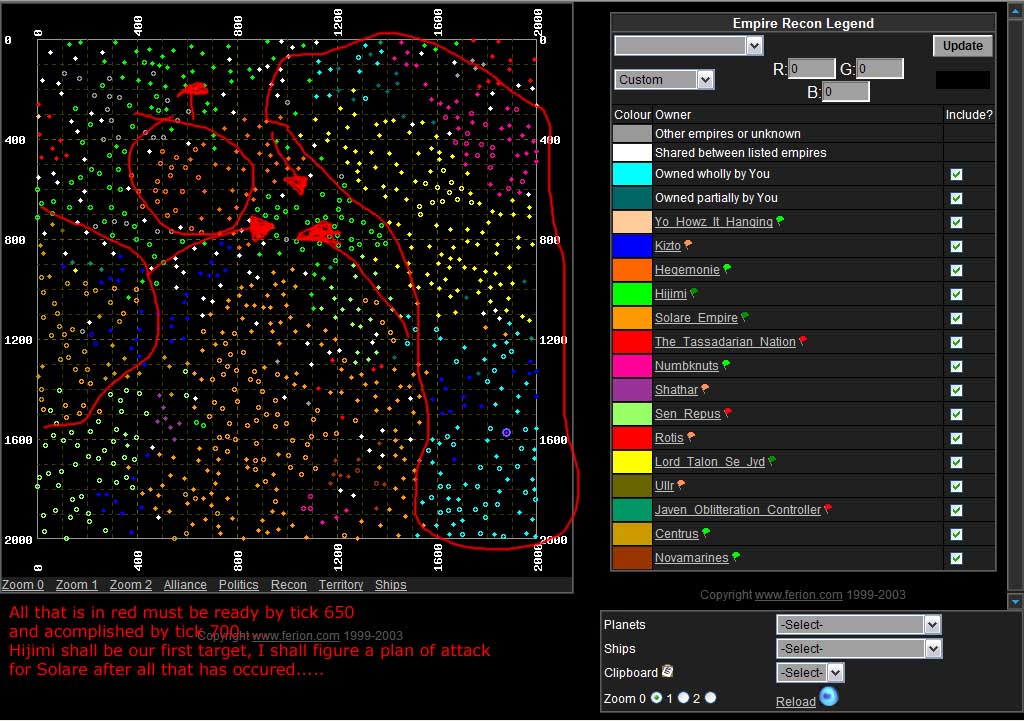Select the Zoom 2 radio button in the bottom panel
The width and height of the screenshot is (1024, 721).
[710, 697]
